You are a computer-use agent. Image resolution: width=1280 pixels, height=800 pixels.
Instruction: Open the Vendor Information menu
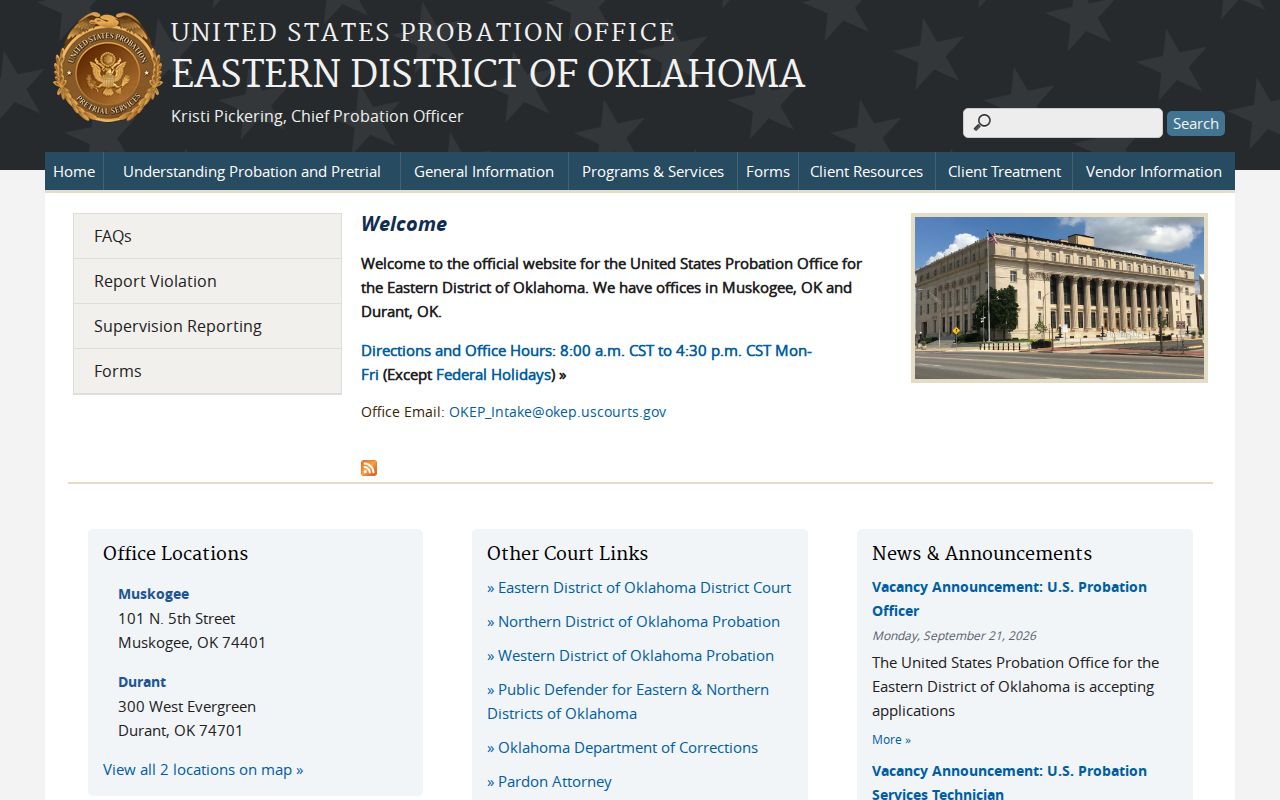tap(1153, 171)
